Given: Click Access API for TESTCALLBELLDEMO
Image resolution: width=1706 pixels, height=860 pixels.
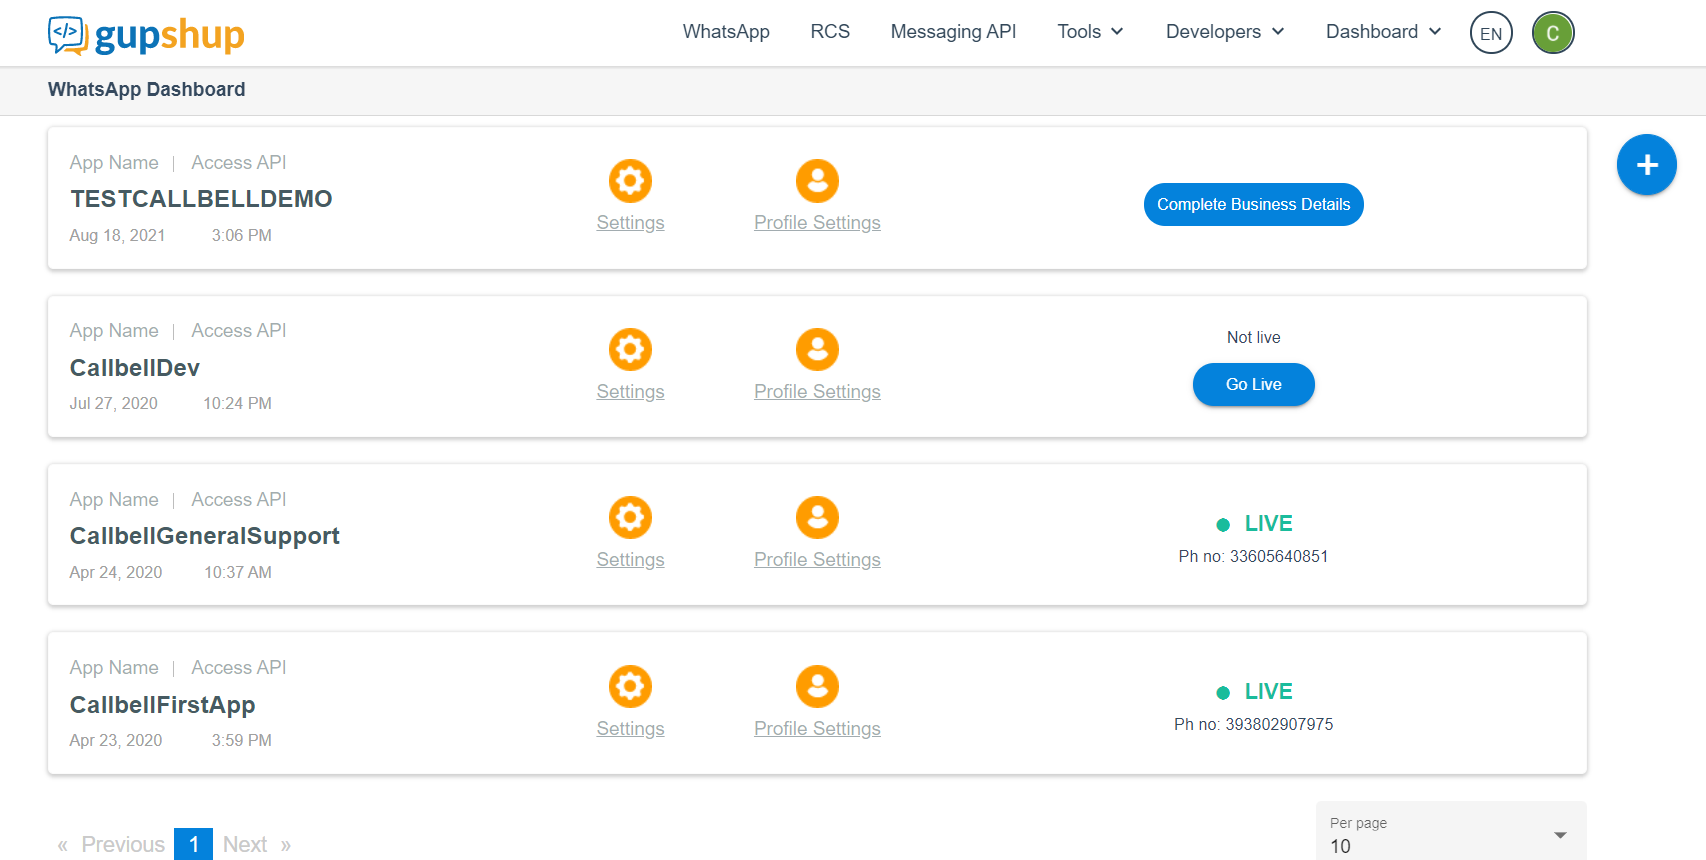Looking at the screenshot, I should 239,163.
